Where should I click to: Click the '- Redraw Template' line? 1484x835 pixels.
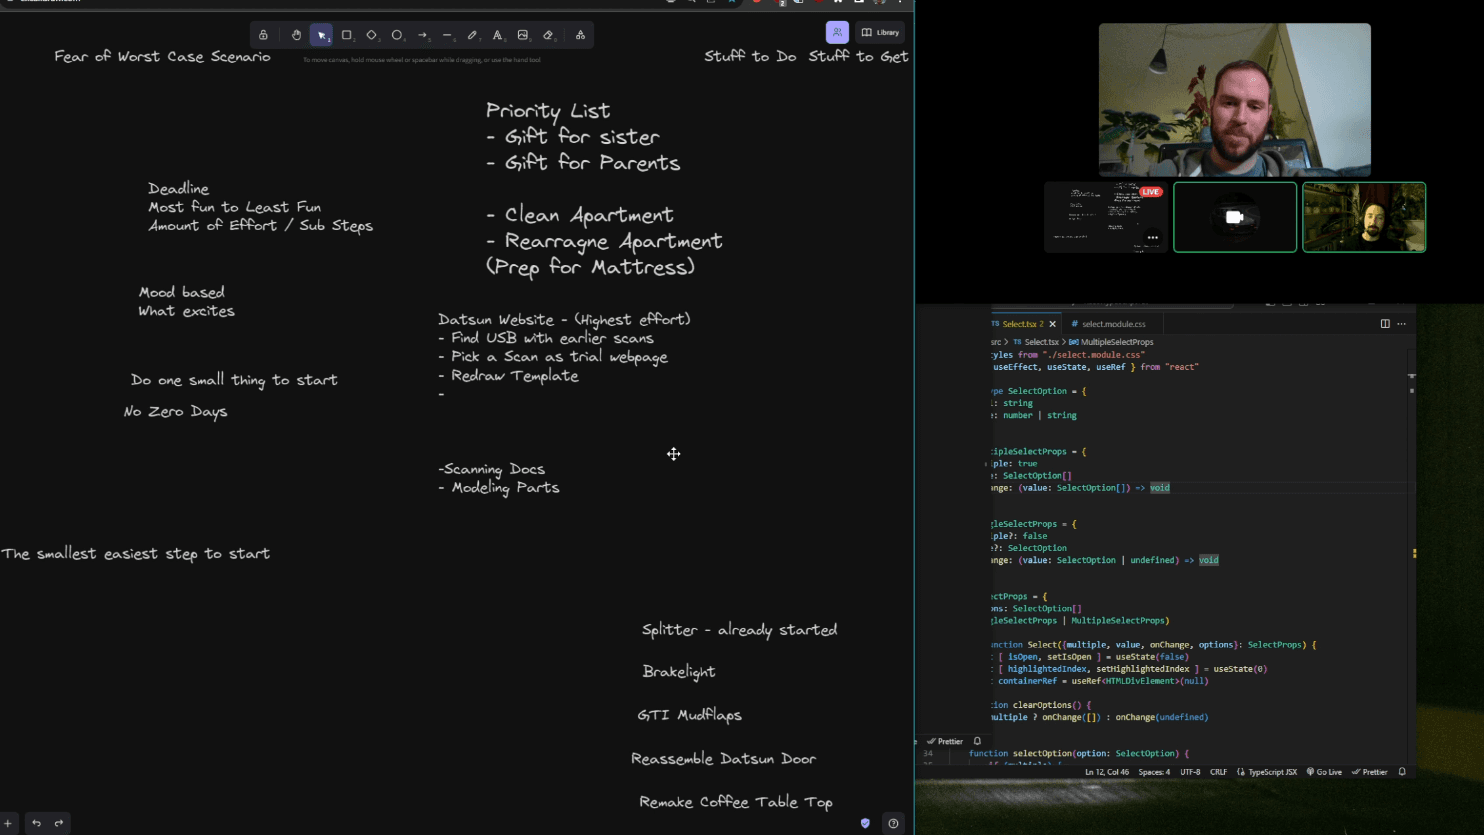point(508,376)
